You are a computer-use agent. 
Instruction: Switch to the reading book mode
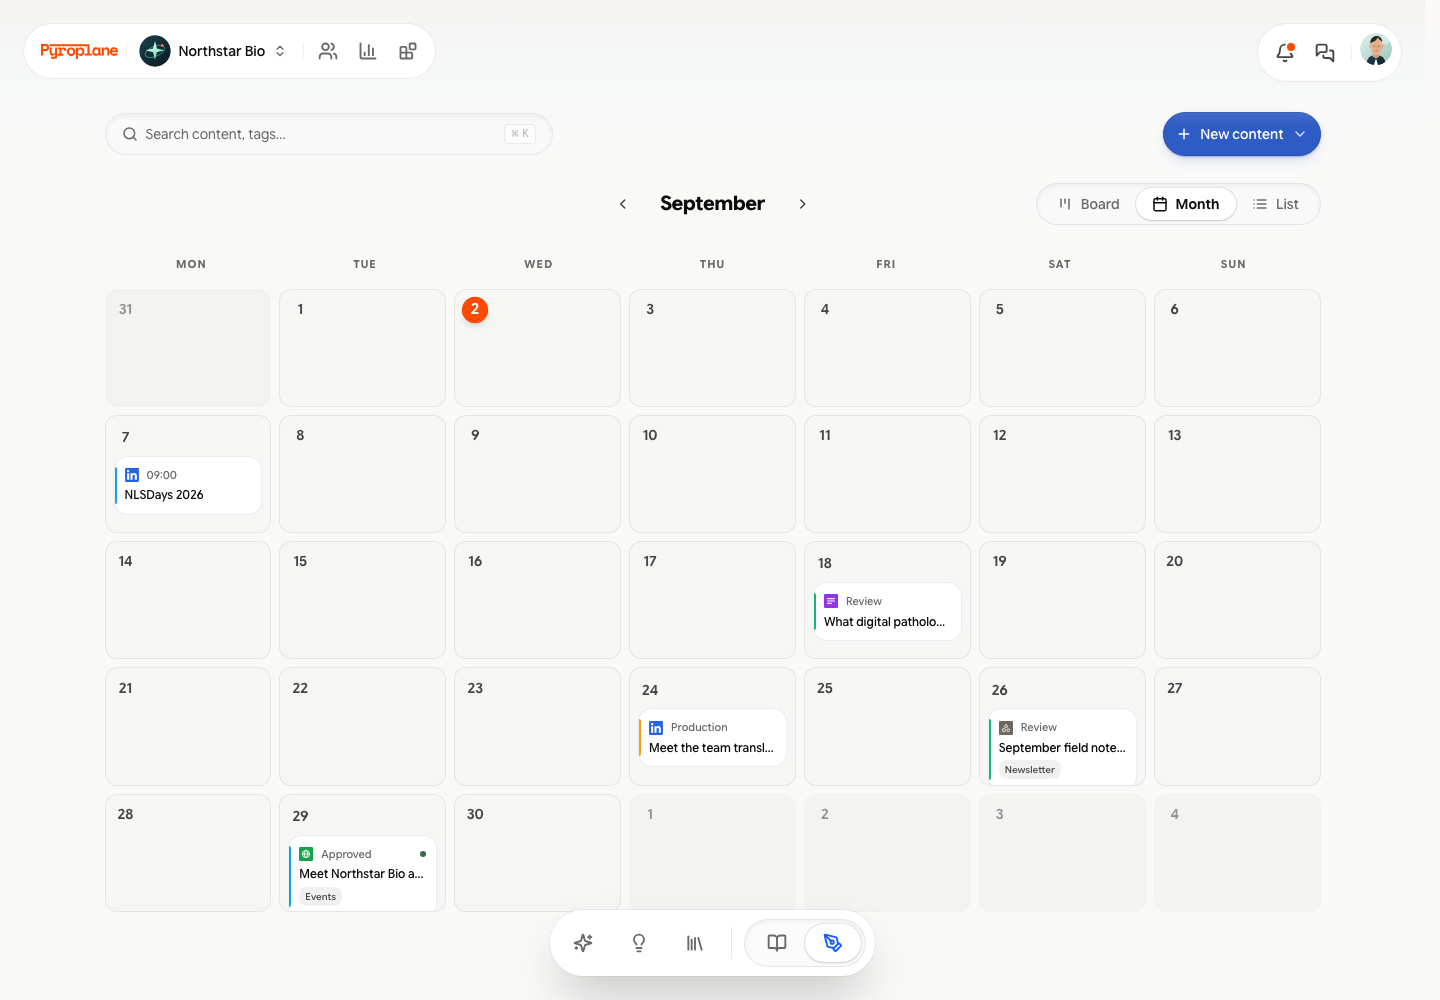click(x=777, y=943)
